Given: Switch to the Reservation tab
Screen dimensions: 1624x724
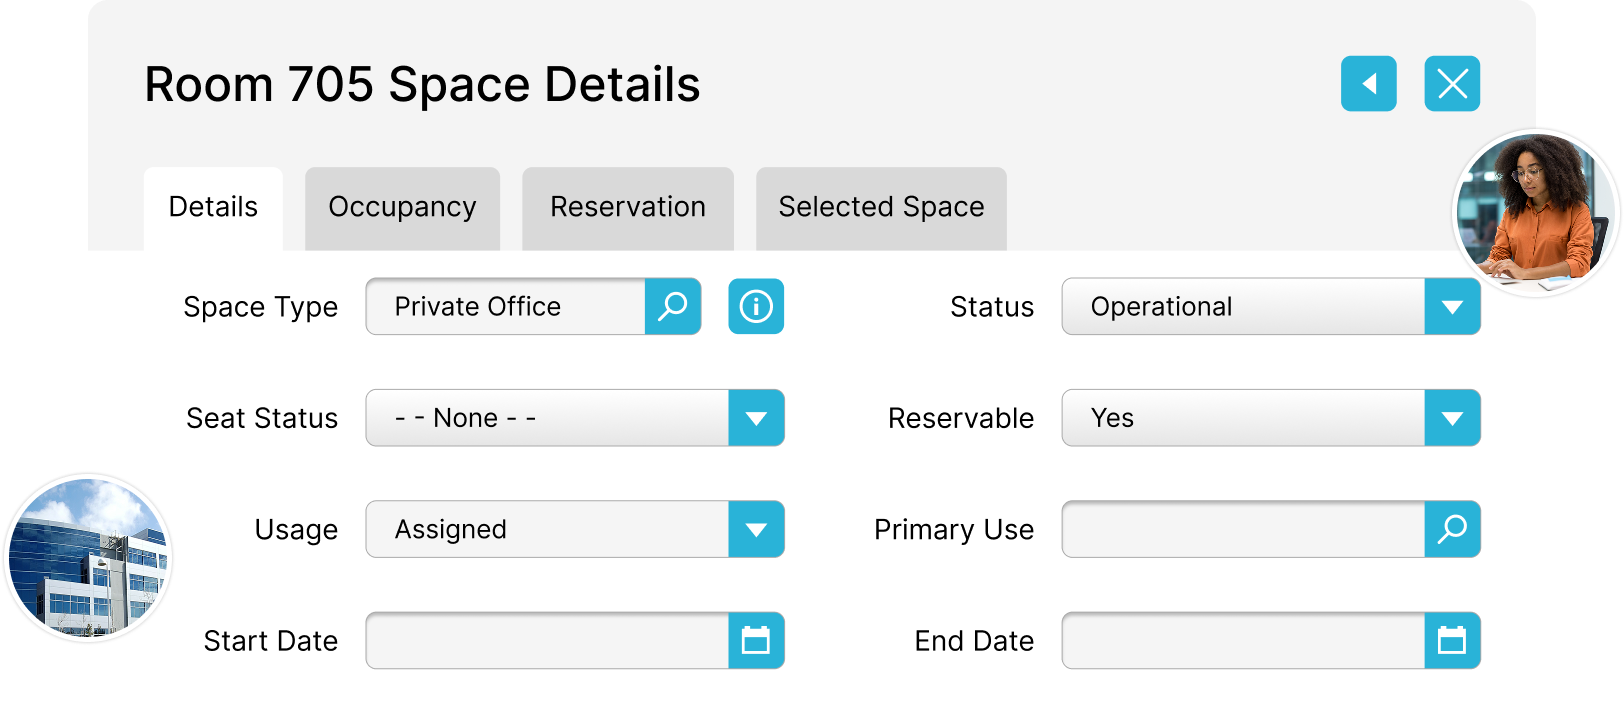Looking at the screenshot, I should (x=628, y=208).
